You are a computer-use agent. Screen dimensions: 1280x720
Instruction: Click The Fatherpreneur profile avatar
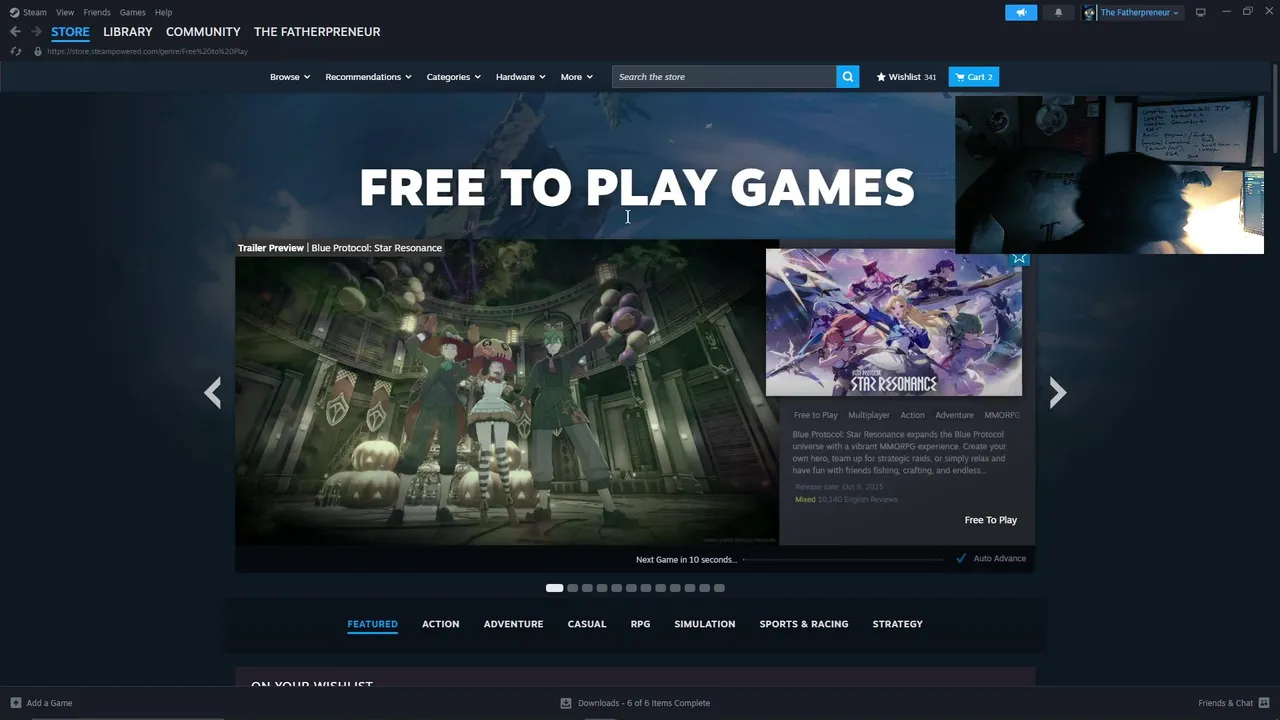(1089, 12)
